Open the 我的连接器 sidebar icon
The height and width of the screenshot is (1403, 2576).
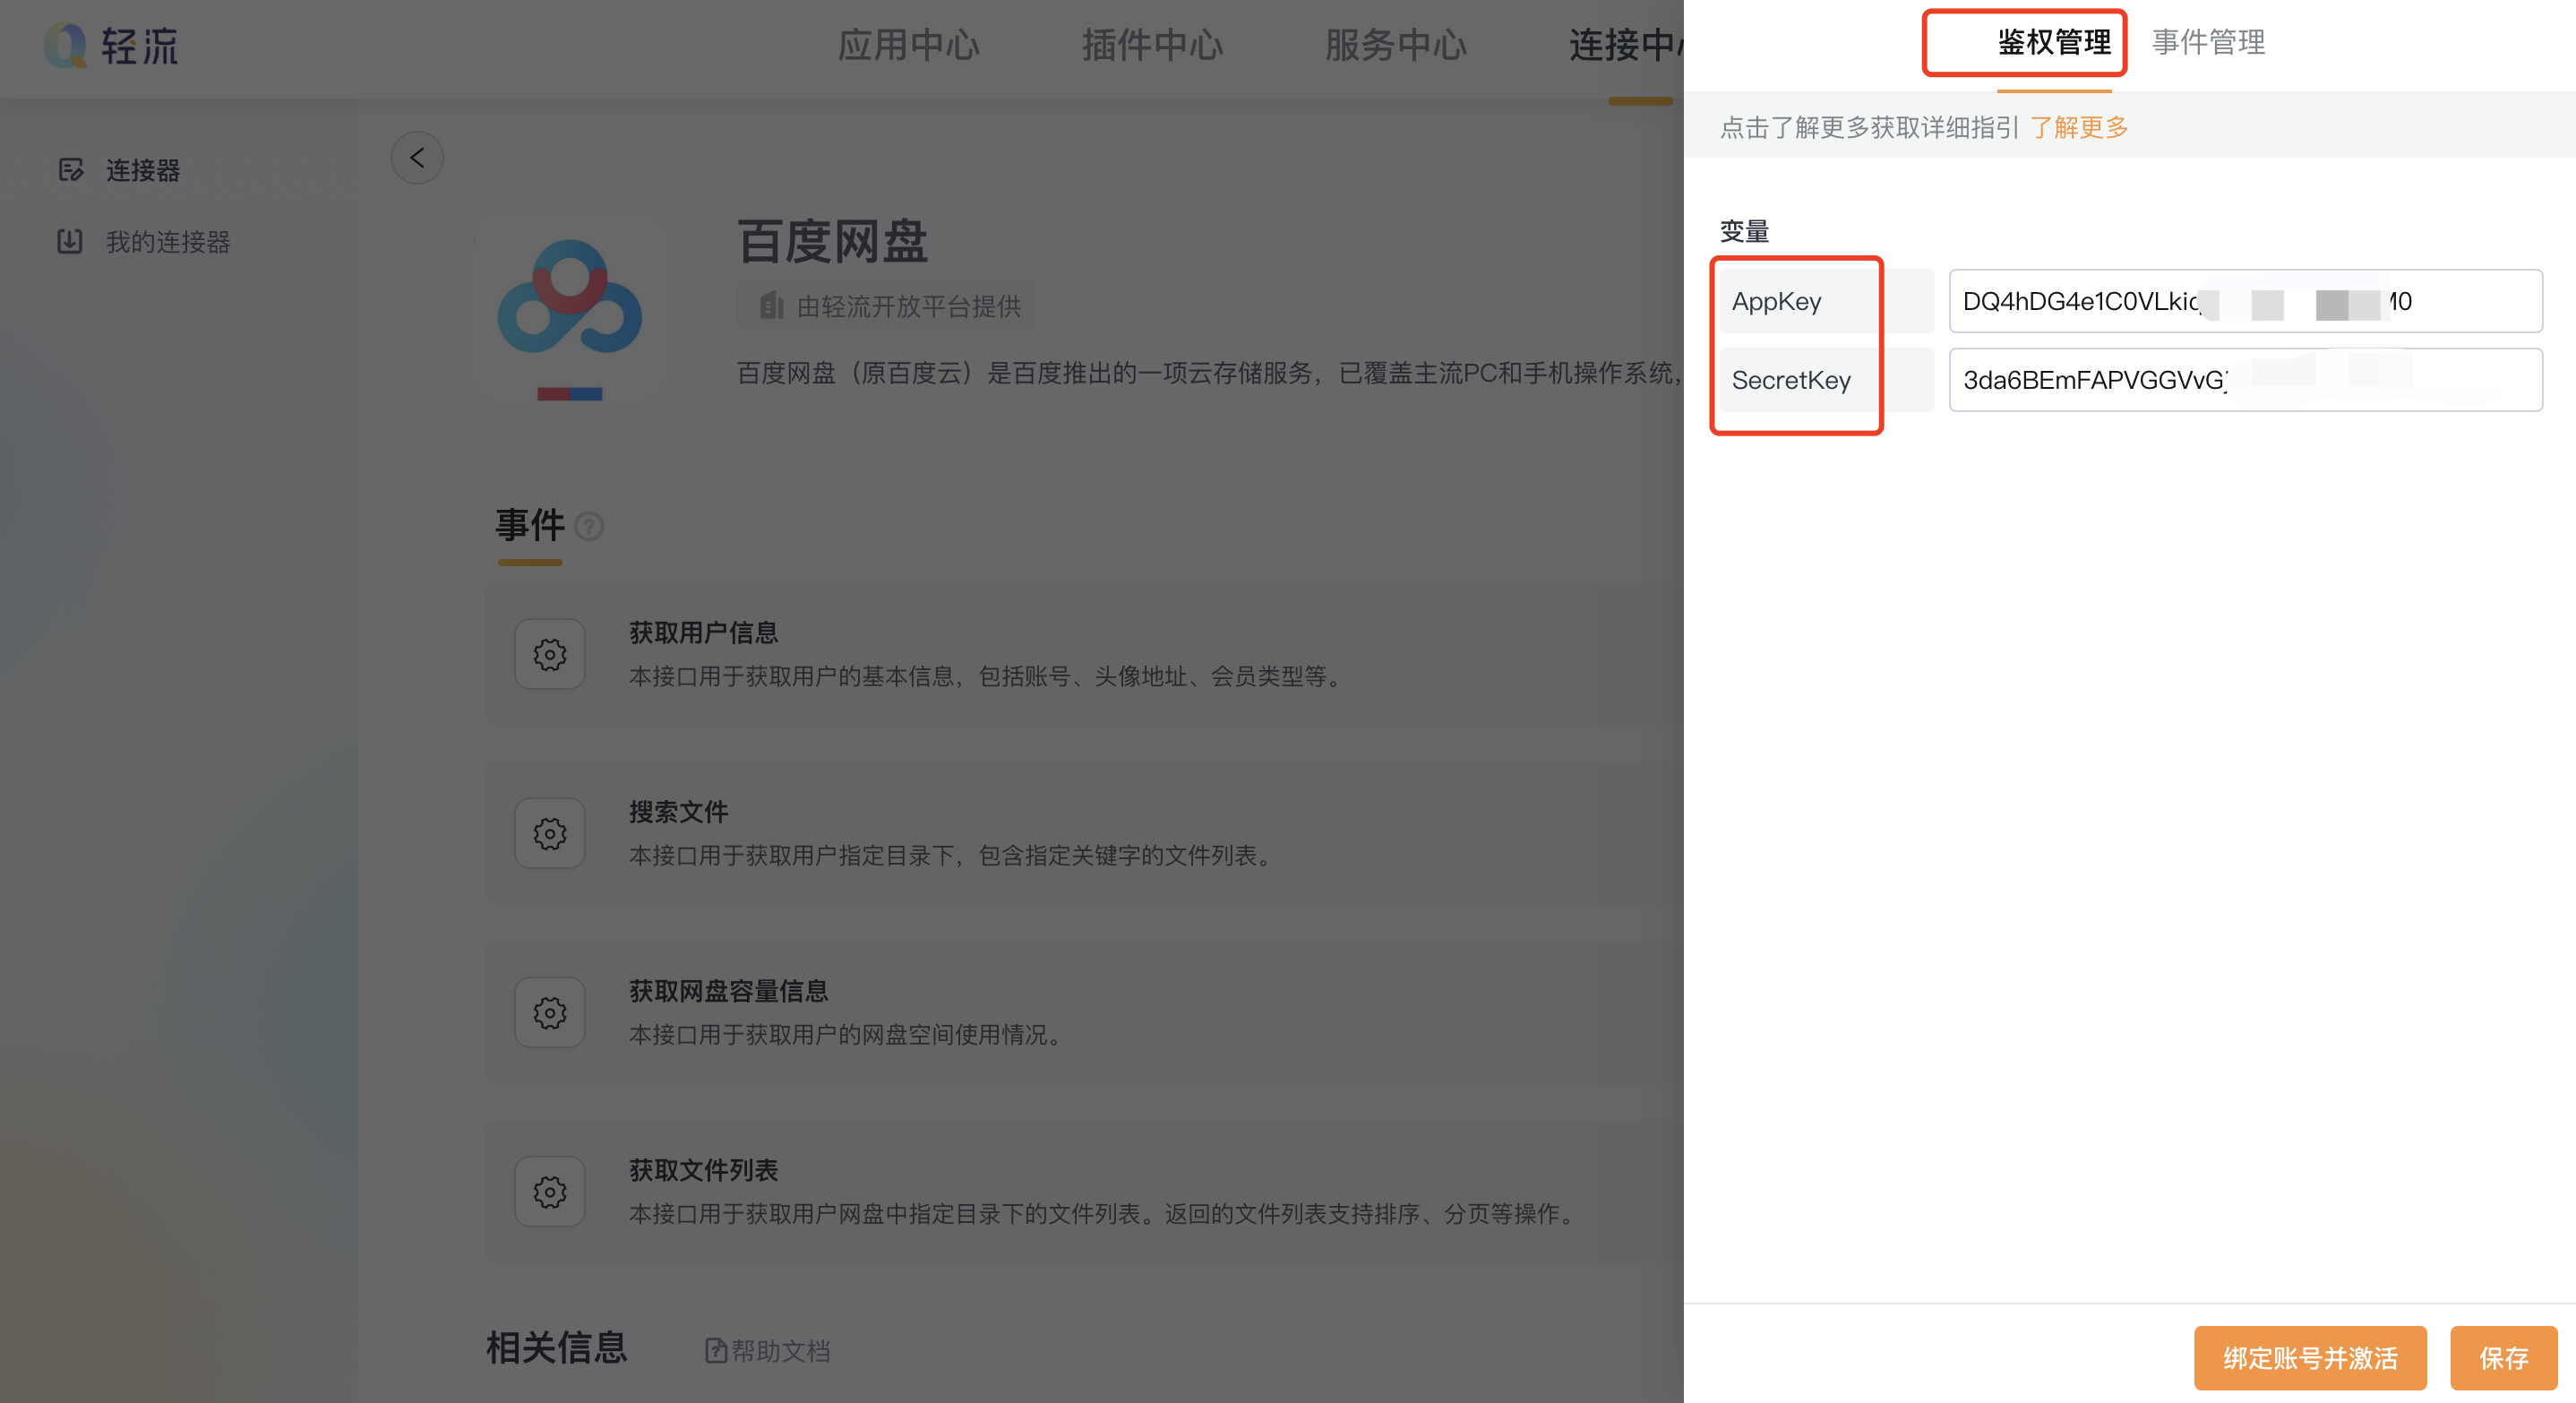[x=70, y=241]
